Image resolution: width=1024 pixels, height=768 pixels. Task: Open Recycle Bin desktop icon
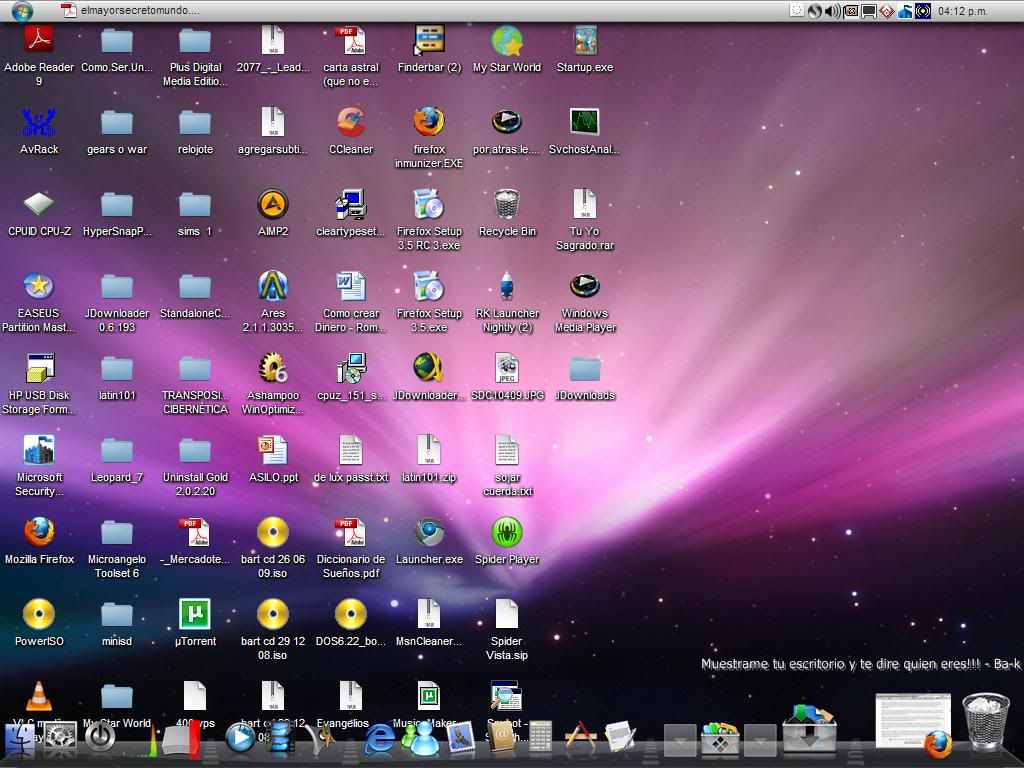coord(507,204)
